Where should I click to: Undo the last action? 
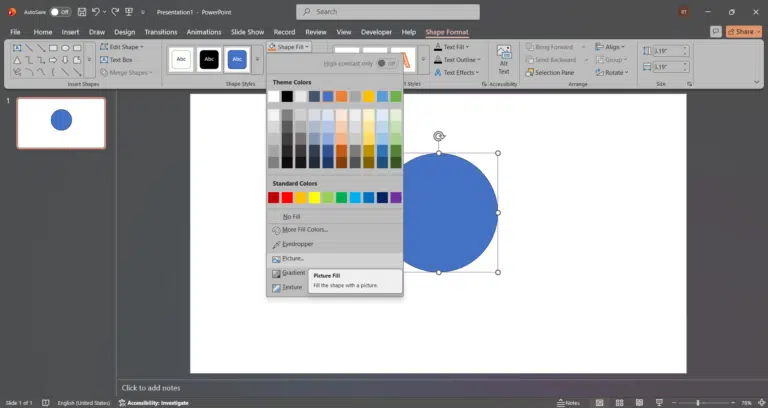96,12
